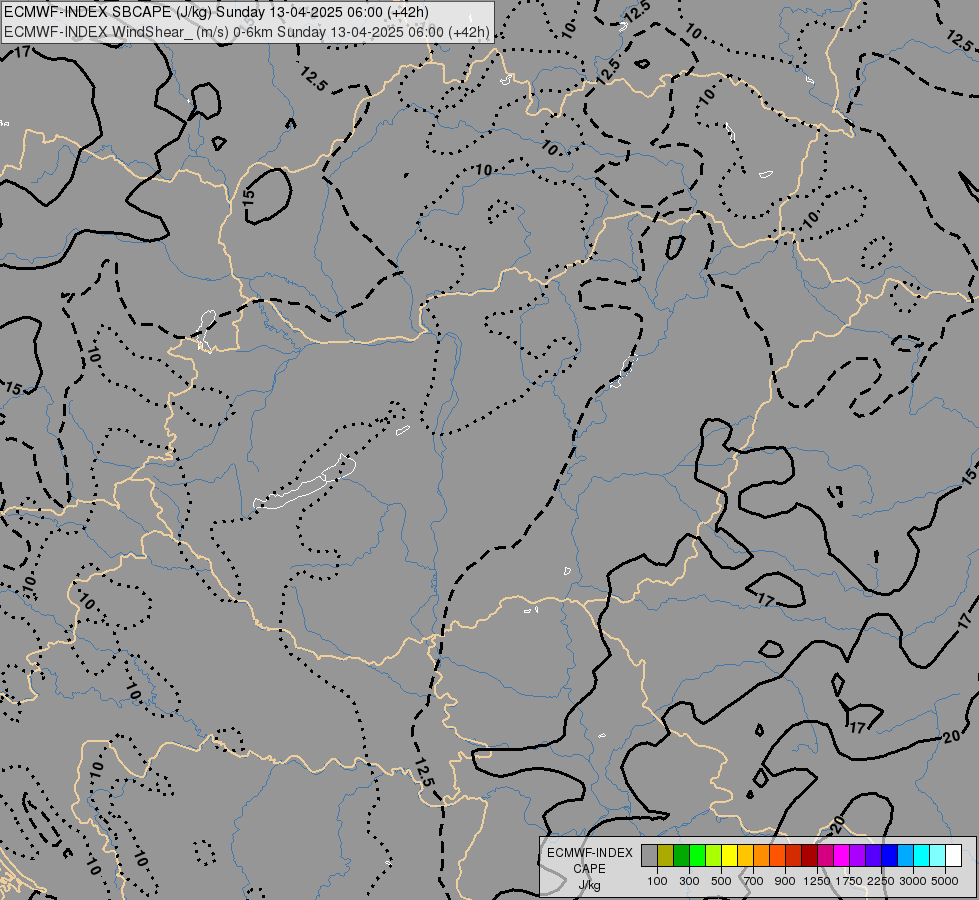
Task: Click the violet swatch left of 2250
Action: click(873, 856)
